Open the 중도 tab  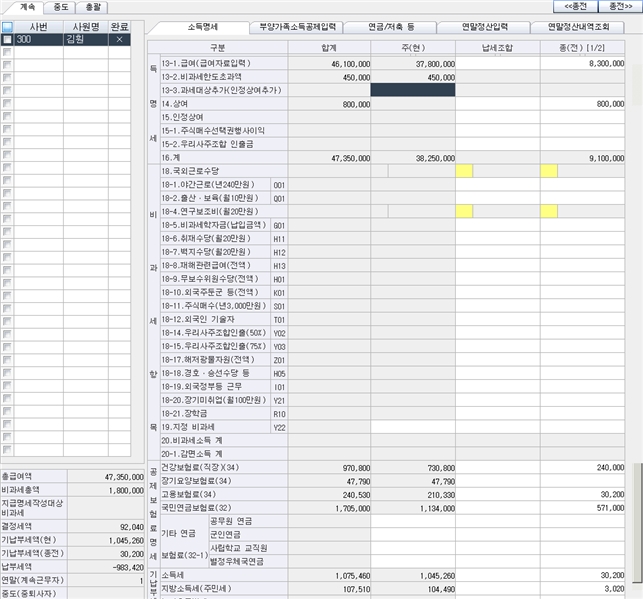click(x=62, y=7)
